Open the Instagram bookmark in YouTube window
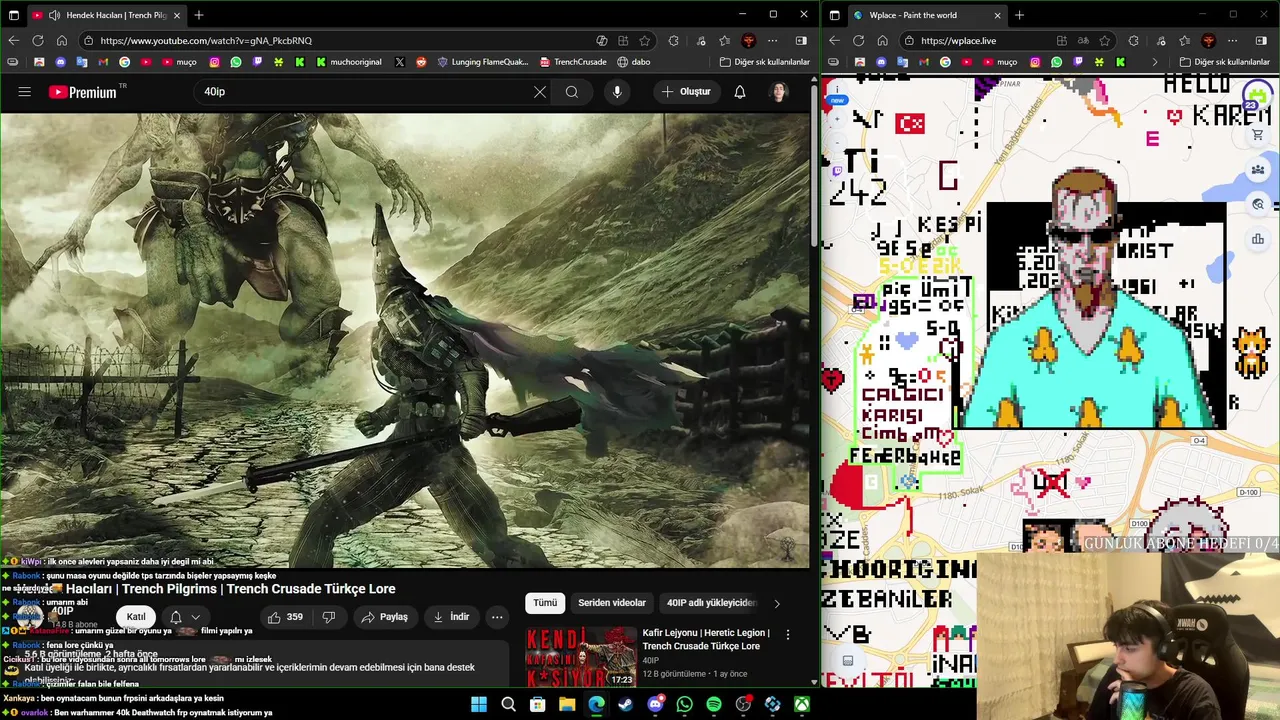The height and width of the screenshot is (720, 1280). pyautogui.click(x=214, y=62)
